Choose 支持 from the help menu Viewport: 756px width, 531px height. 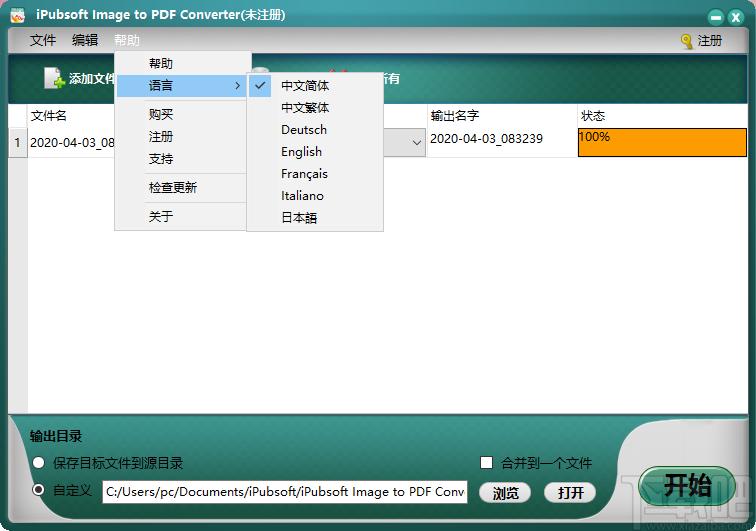pos(183,159)
